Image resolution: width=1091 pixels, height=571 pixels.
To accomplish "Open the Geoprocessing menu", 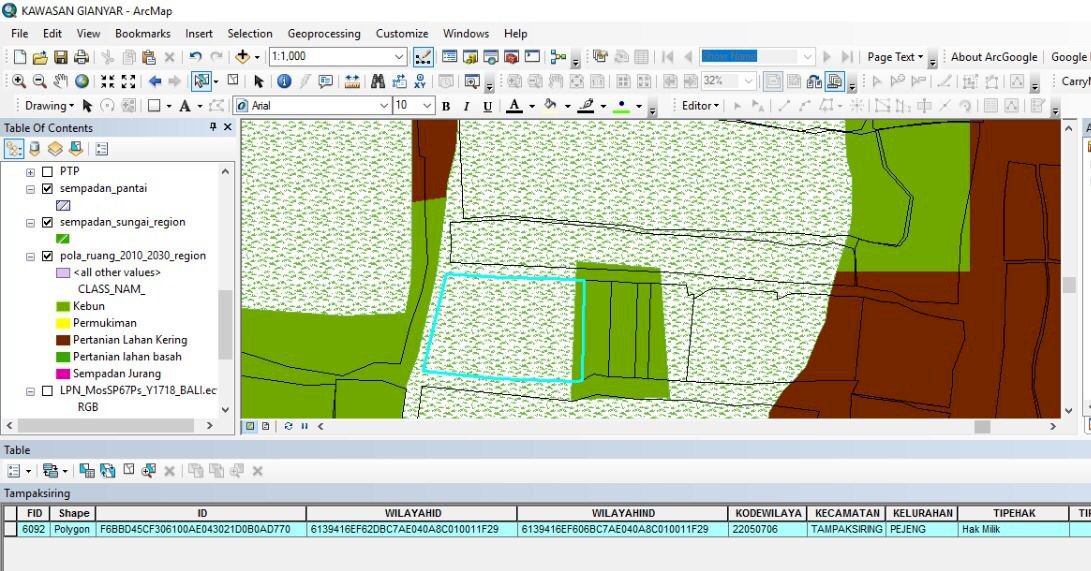I will pos(325,33).
